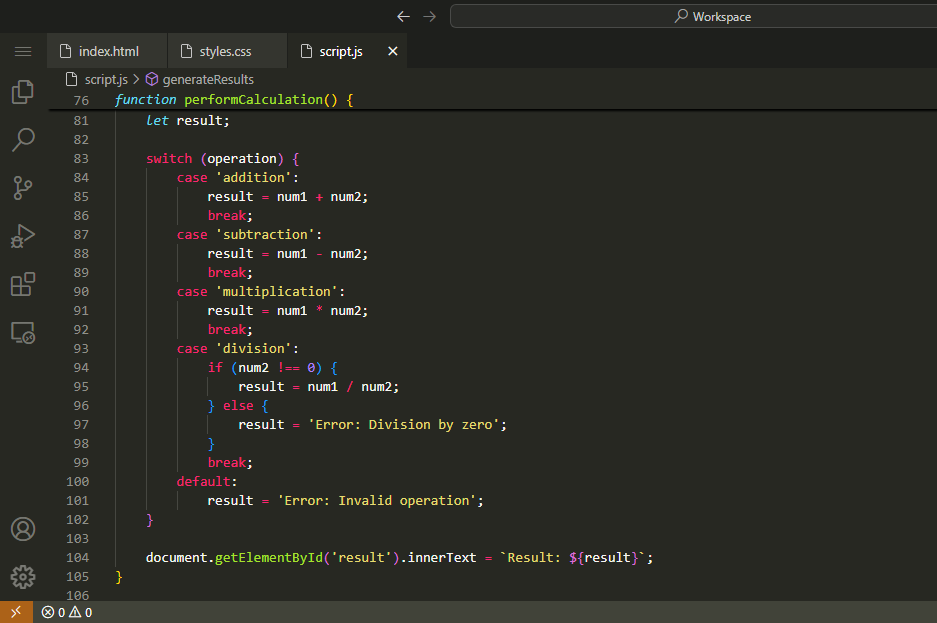Switch to the styles.css tab

[x=215, y=51]
